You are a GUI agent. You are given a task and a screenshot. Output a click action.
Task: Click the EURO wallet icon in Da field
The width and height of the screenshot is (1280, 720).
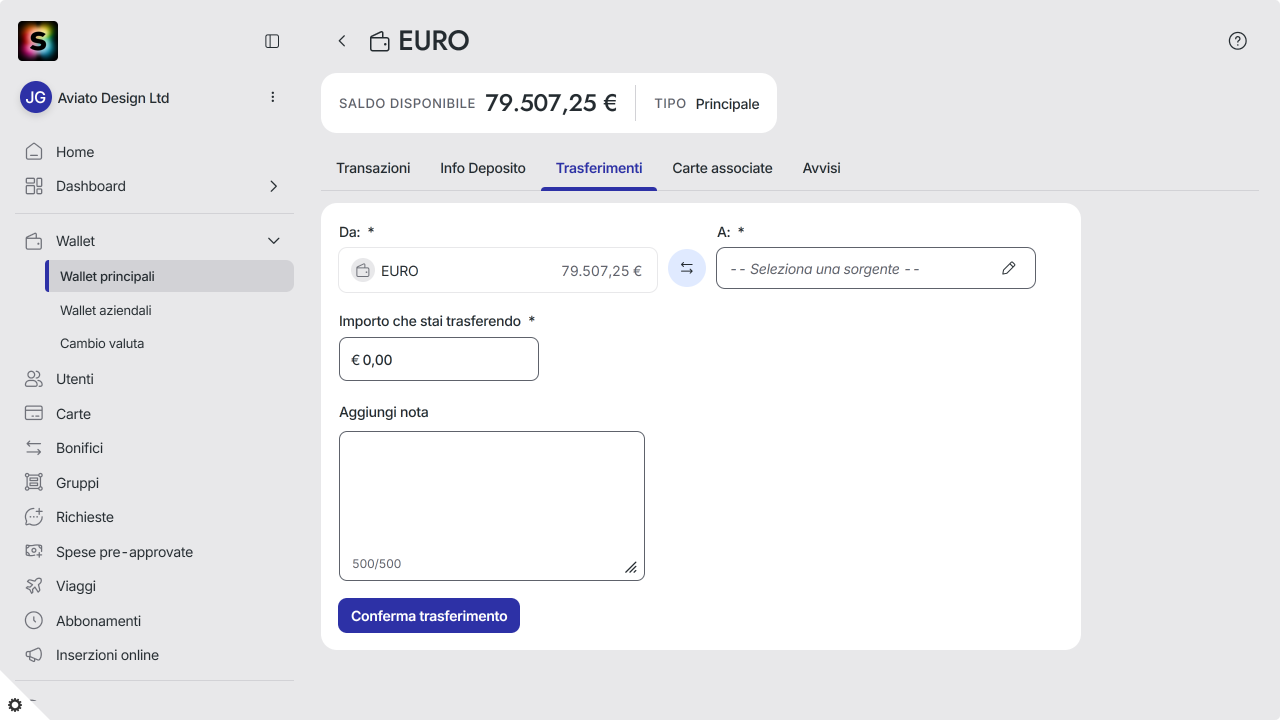click(x=363, y=270)
